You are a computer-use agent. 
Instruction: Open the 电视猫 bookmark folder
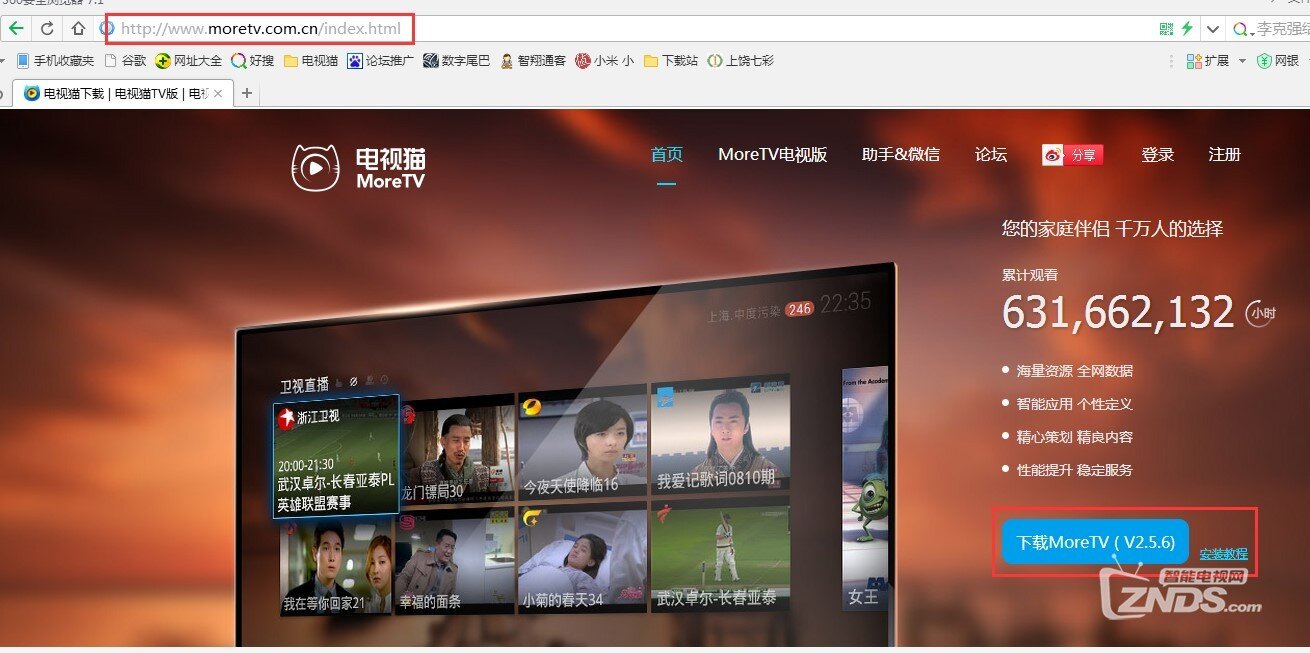pos(311,61)
